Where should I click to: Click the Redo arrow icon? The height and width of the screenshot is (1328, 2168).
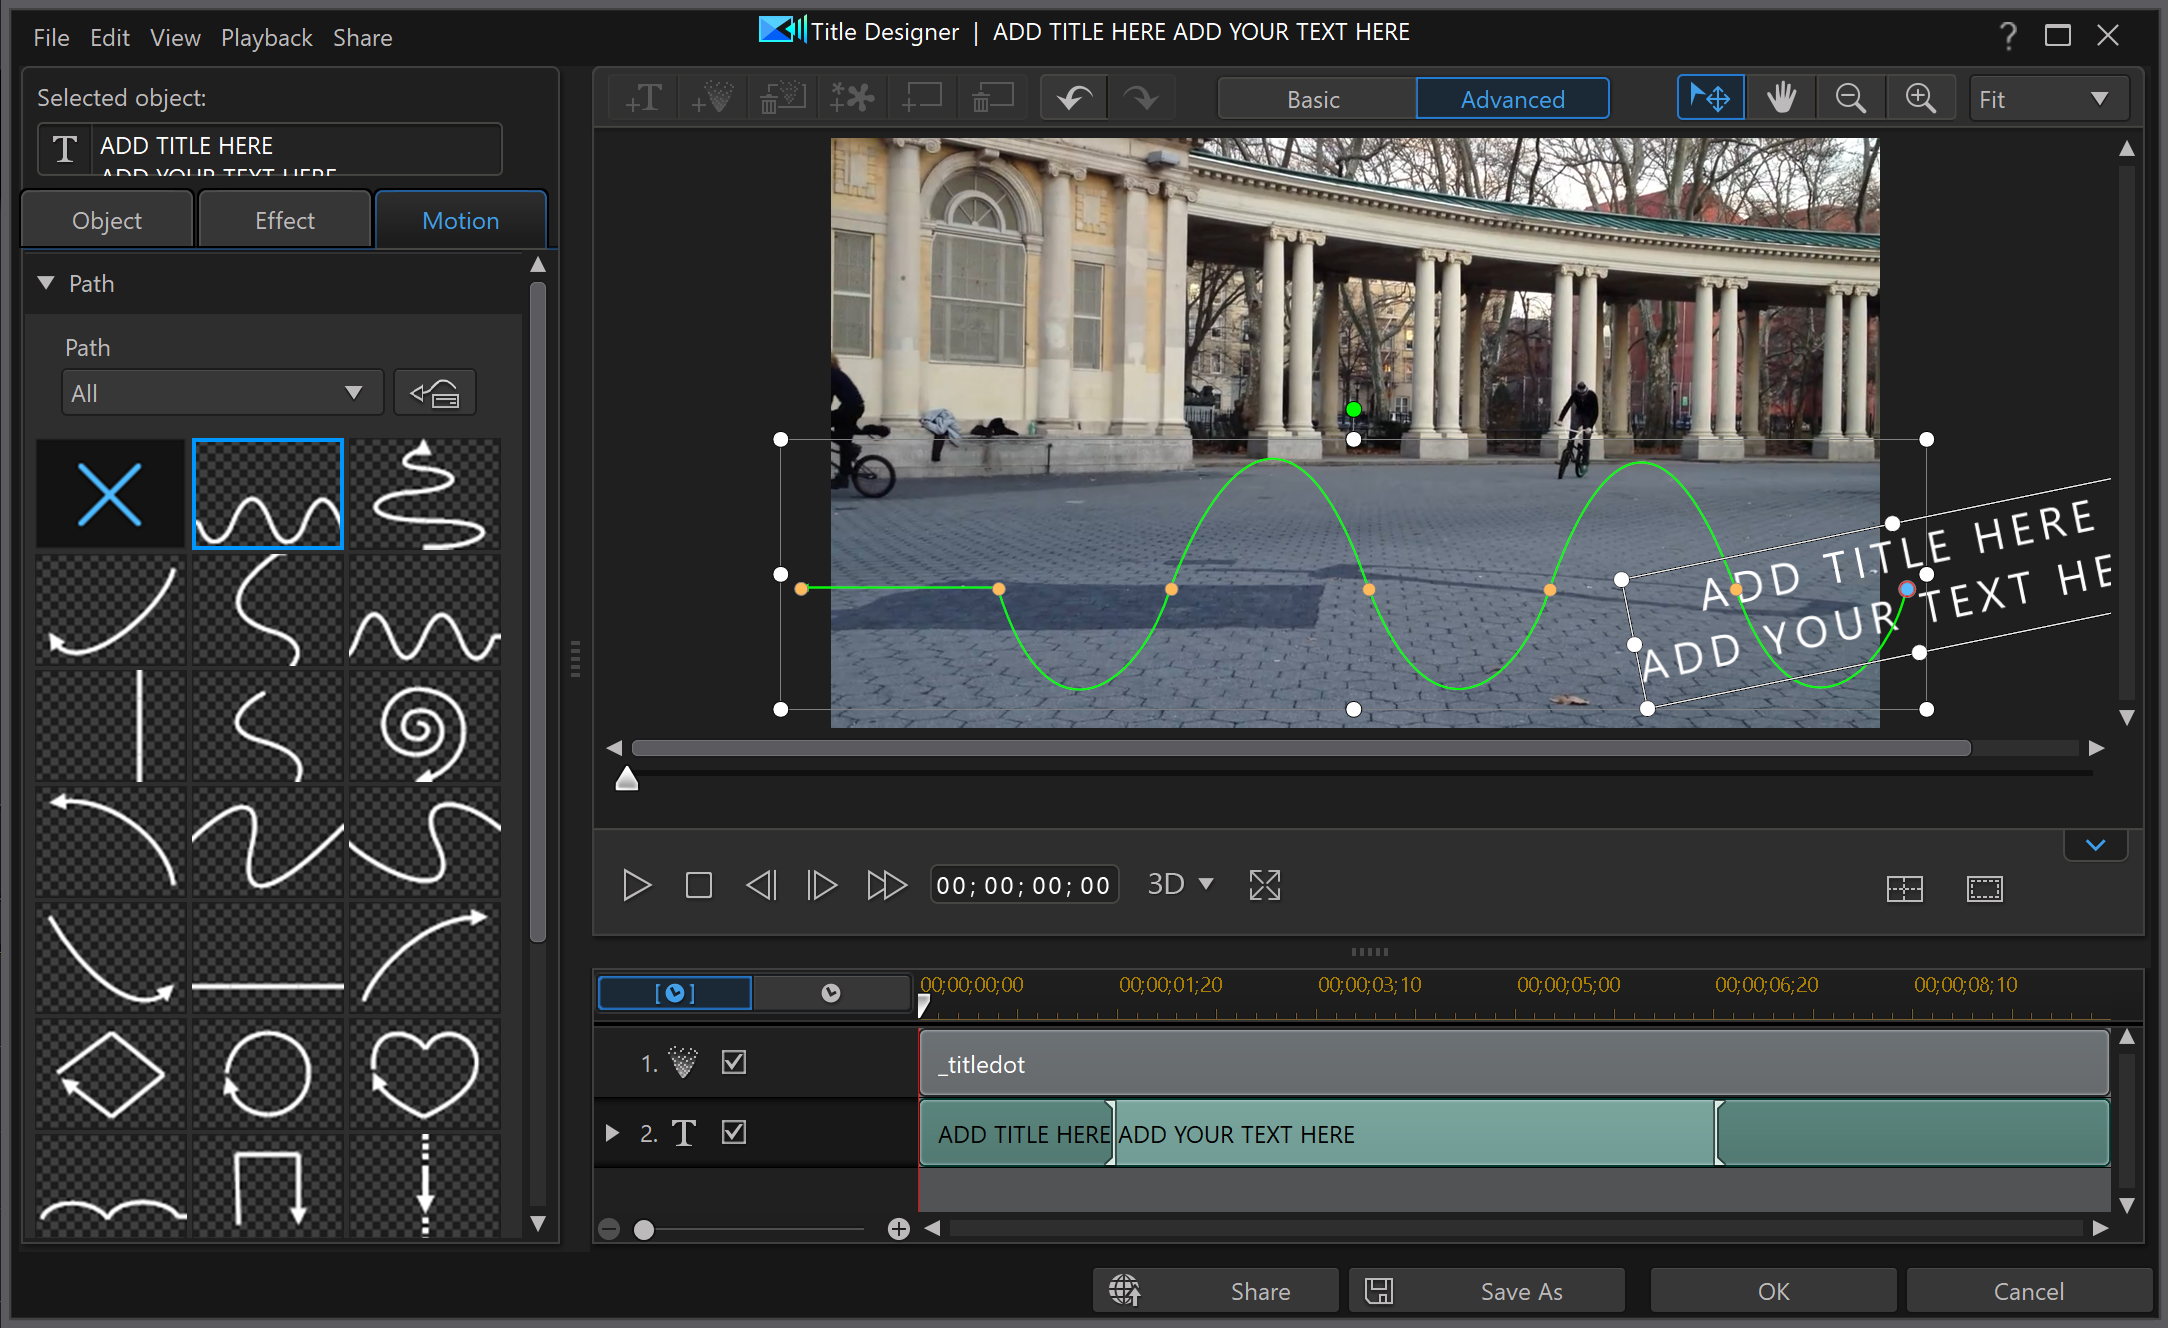tap(1137, 99)
